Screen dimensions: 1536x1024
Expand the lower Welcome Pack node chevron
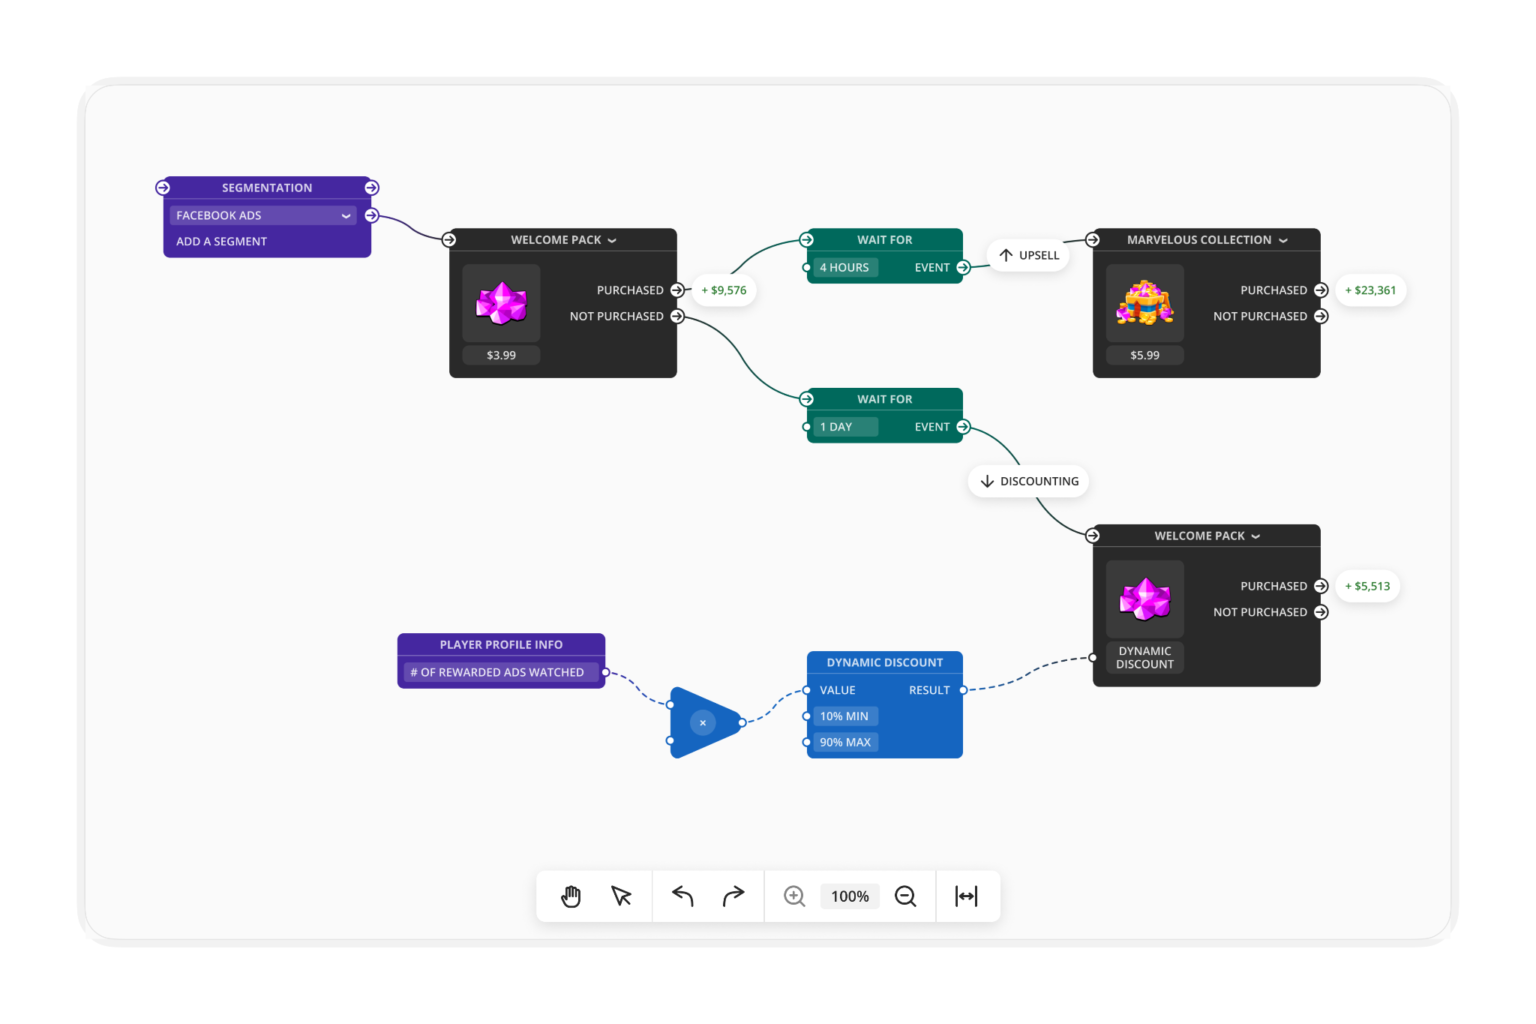click(1255, 536)
